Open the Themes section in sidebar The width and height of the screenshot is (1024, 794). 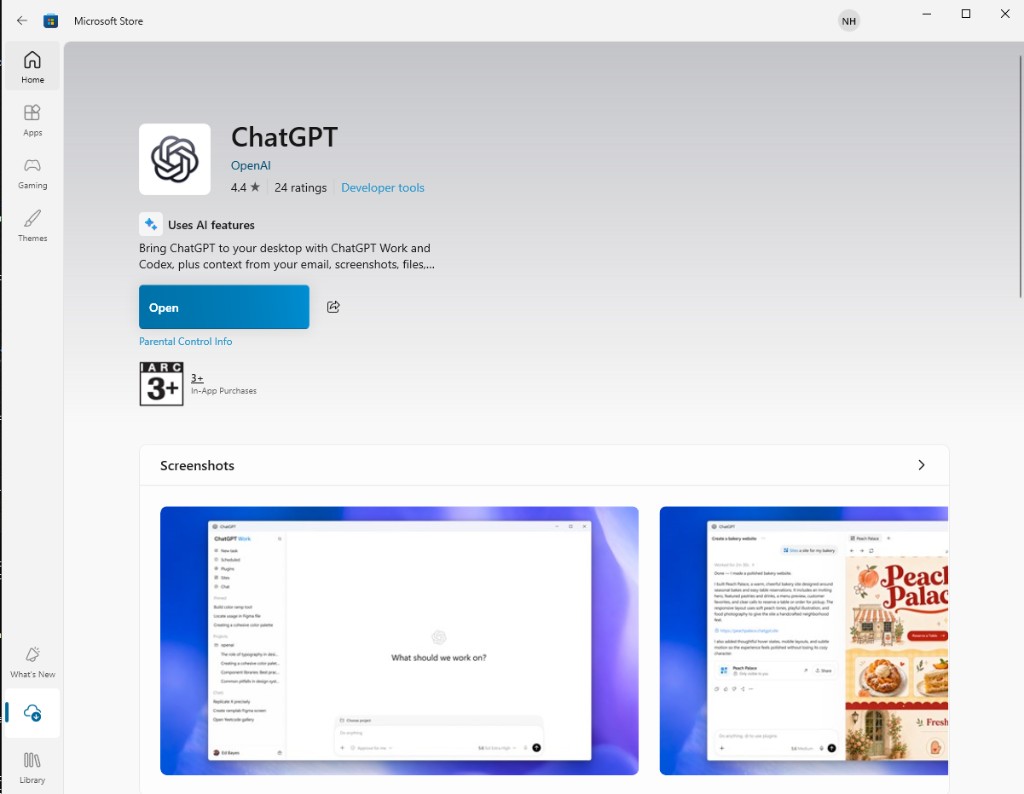coord(32,226)
